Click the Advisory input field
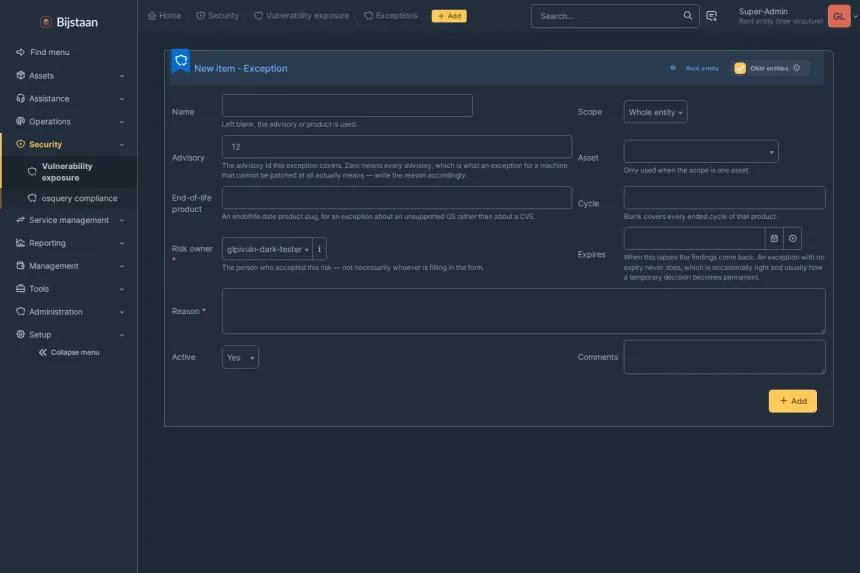Viewport: 860px width, 573px height. click(x=397, y=147)
